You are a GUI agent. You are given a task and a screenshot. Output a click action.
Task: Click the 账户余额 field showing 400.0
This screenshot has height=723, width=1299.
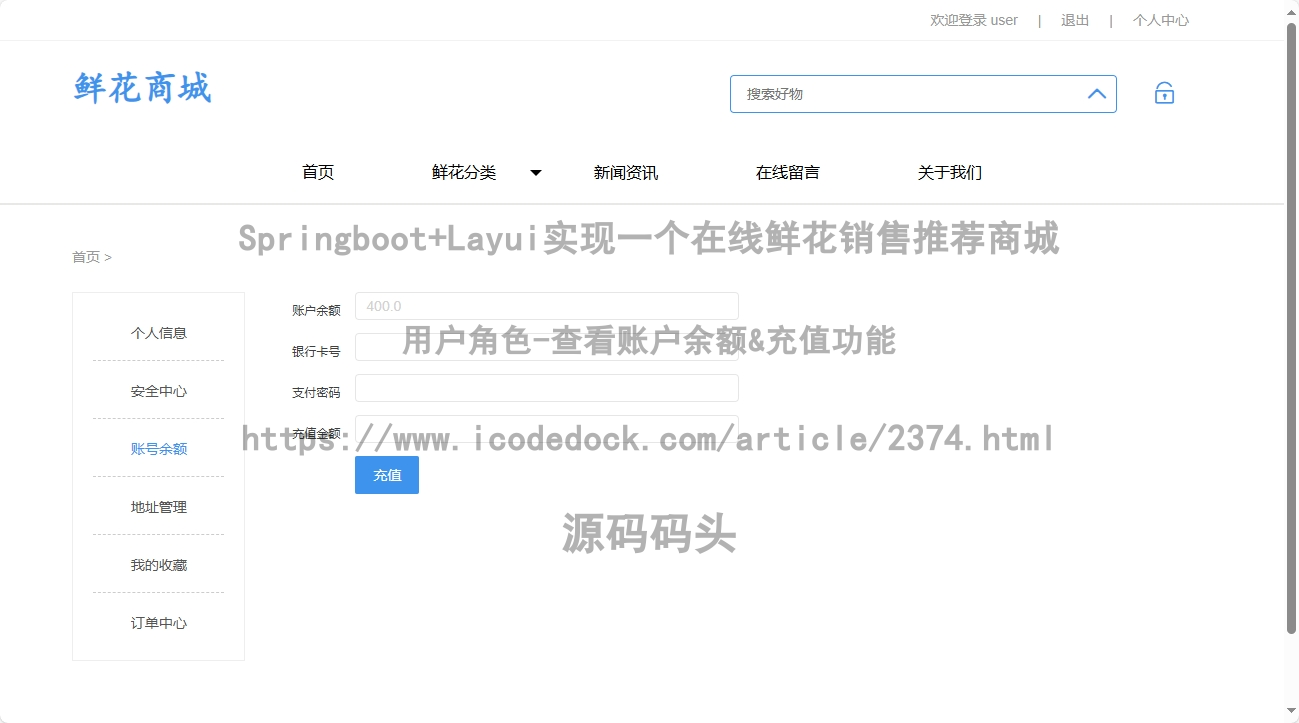click(x=547, y=306)
